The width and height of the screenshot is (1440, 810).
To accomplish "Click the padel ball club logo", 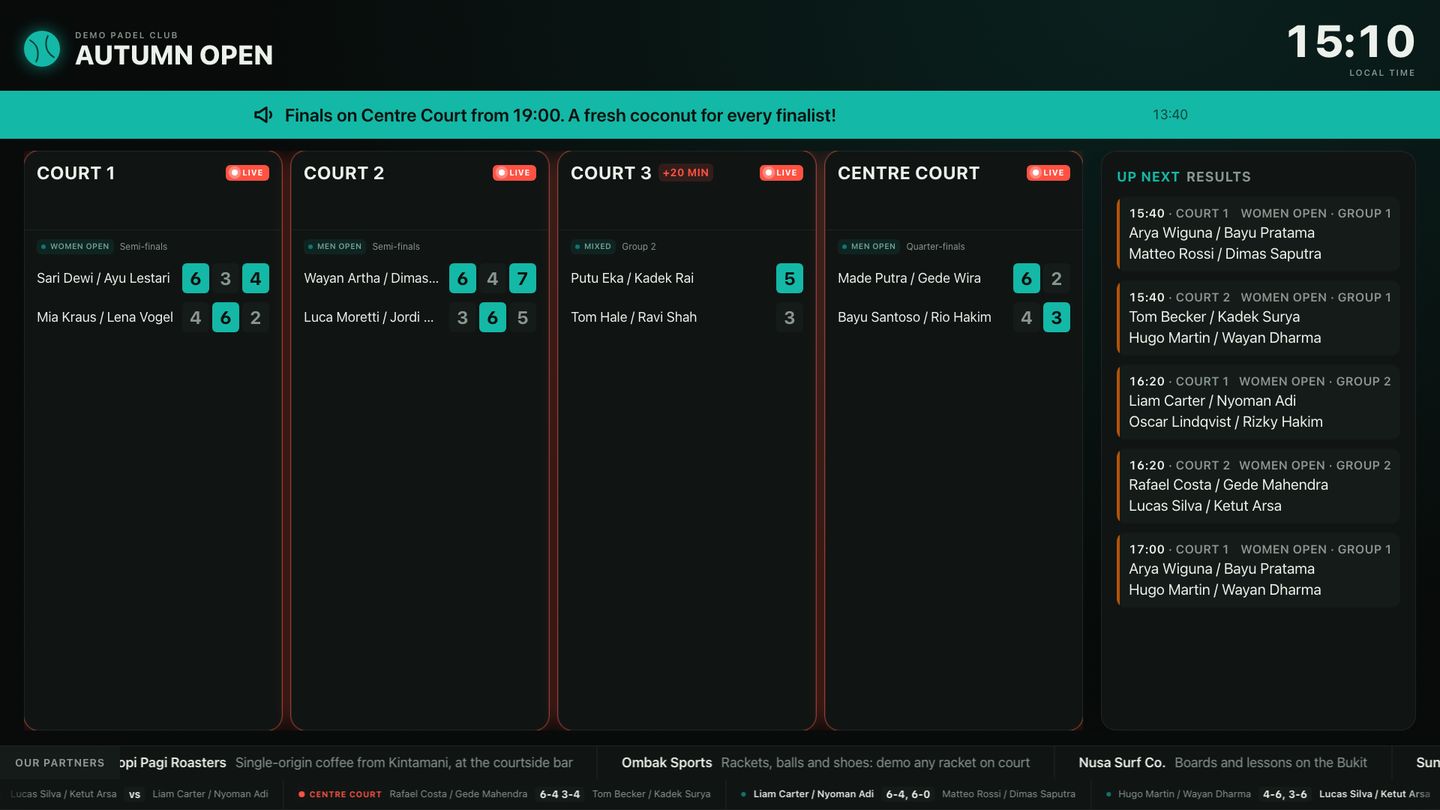I will point(42,48).
